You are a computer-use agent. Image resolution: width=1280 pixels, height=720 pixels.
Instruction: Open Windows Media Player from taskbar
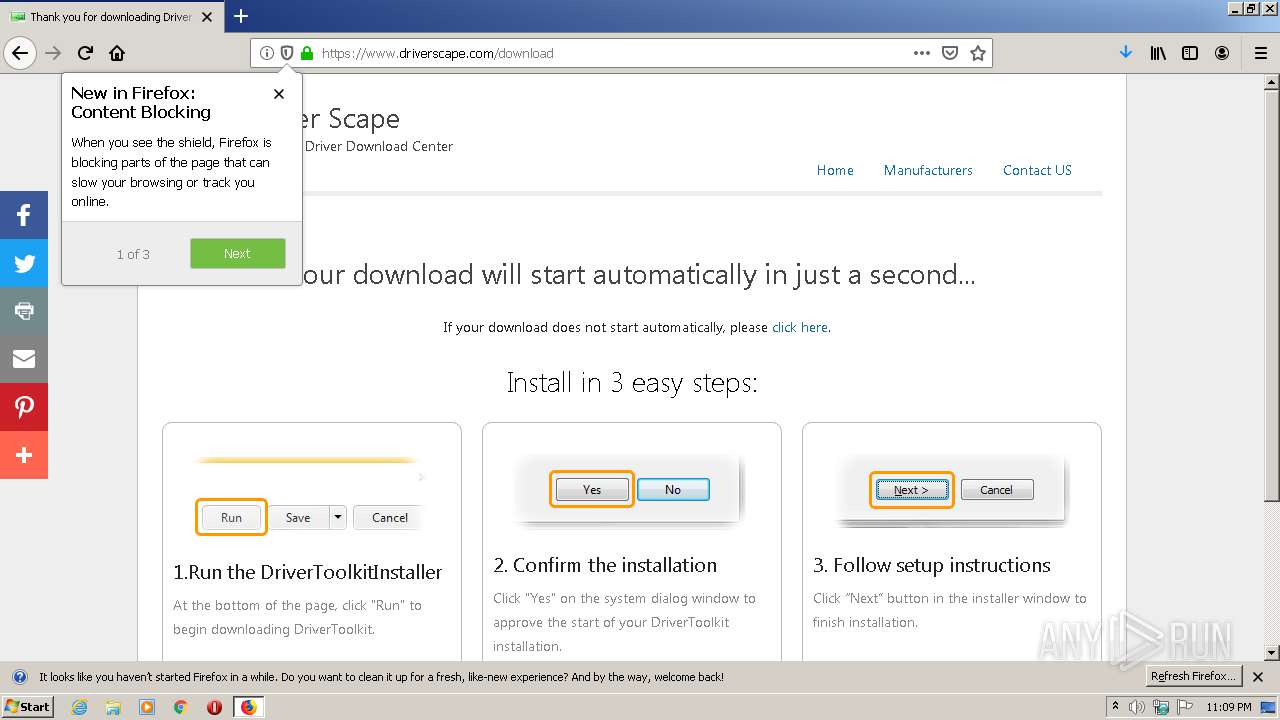(x=147, y=707)
